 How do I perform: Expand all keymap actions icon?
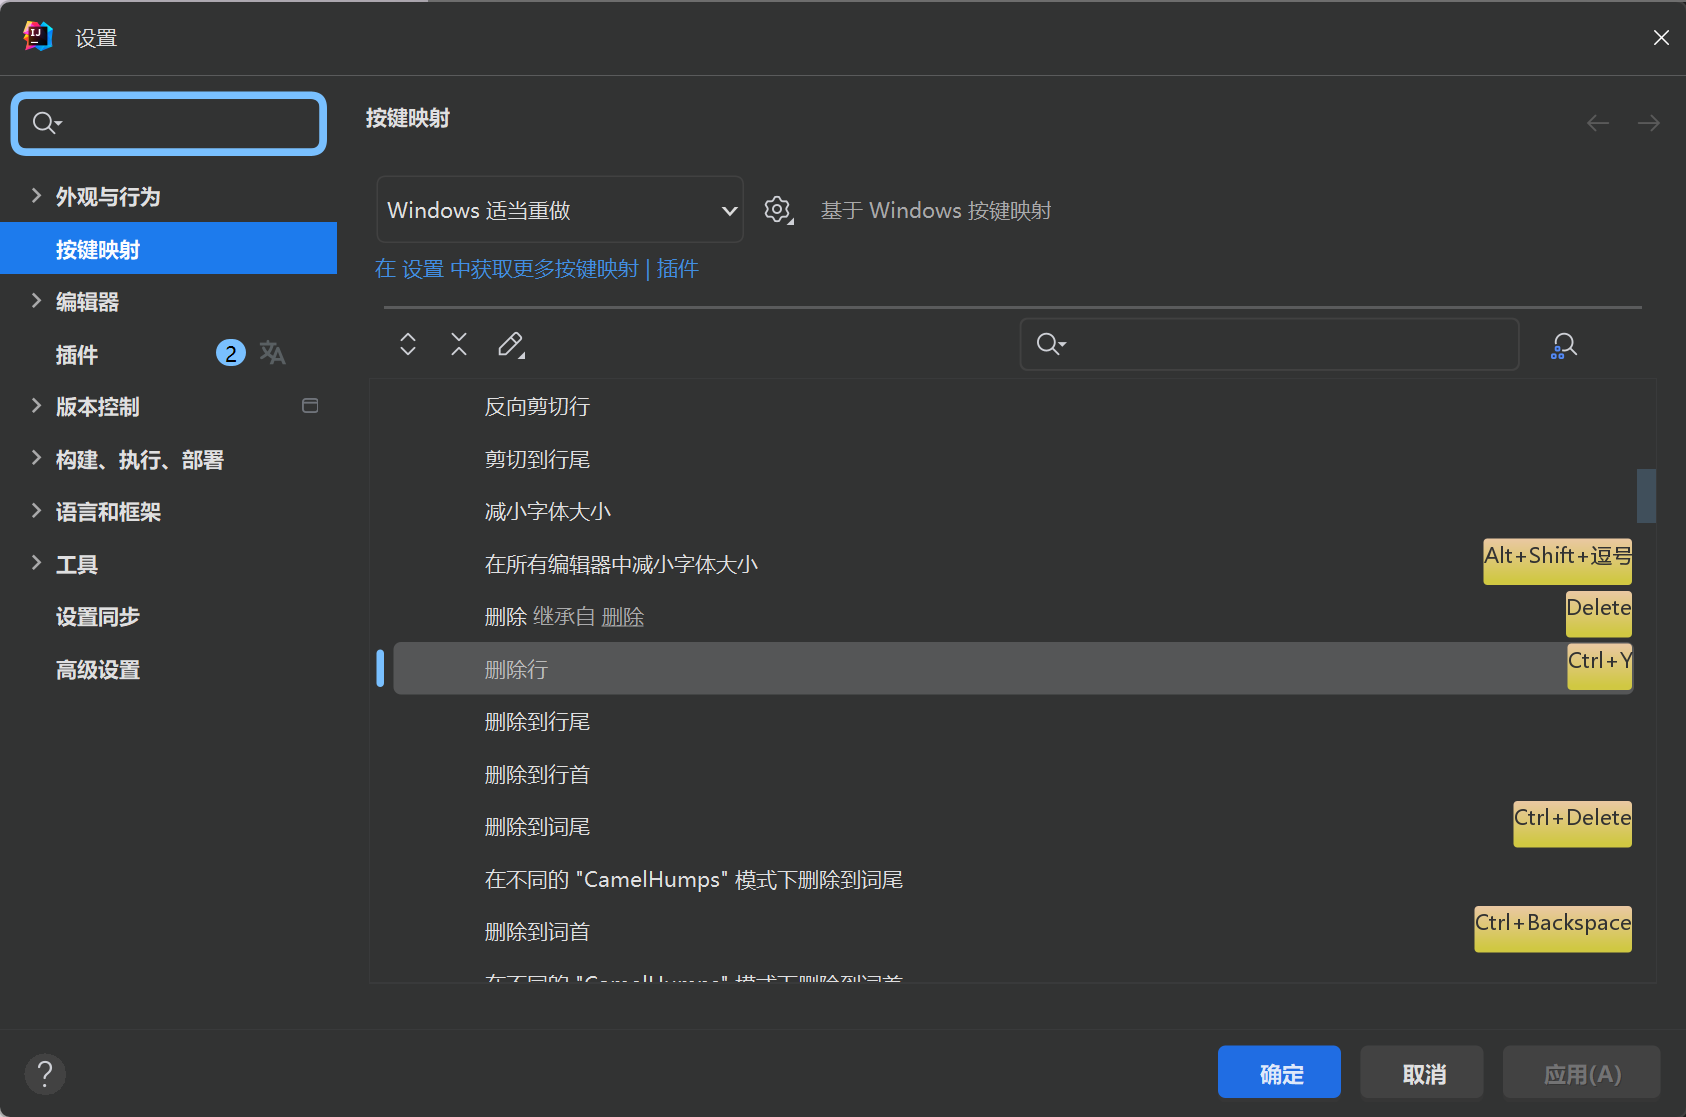pos(408,344)
